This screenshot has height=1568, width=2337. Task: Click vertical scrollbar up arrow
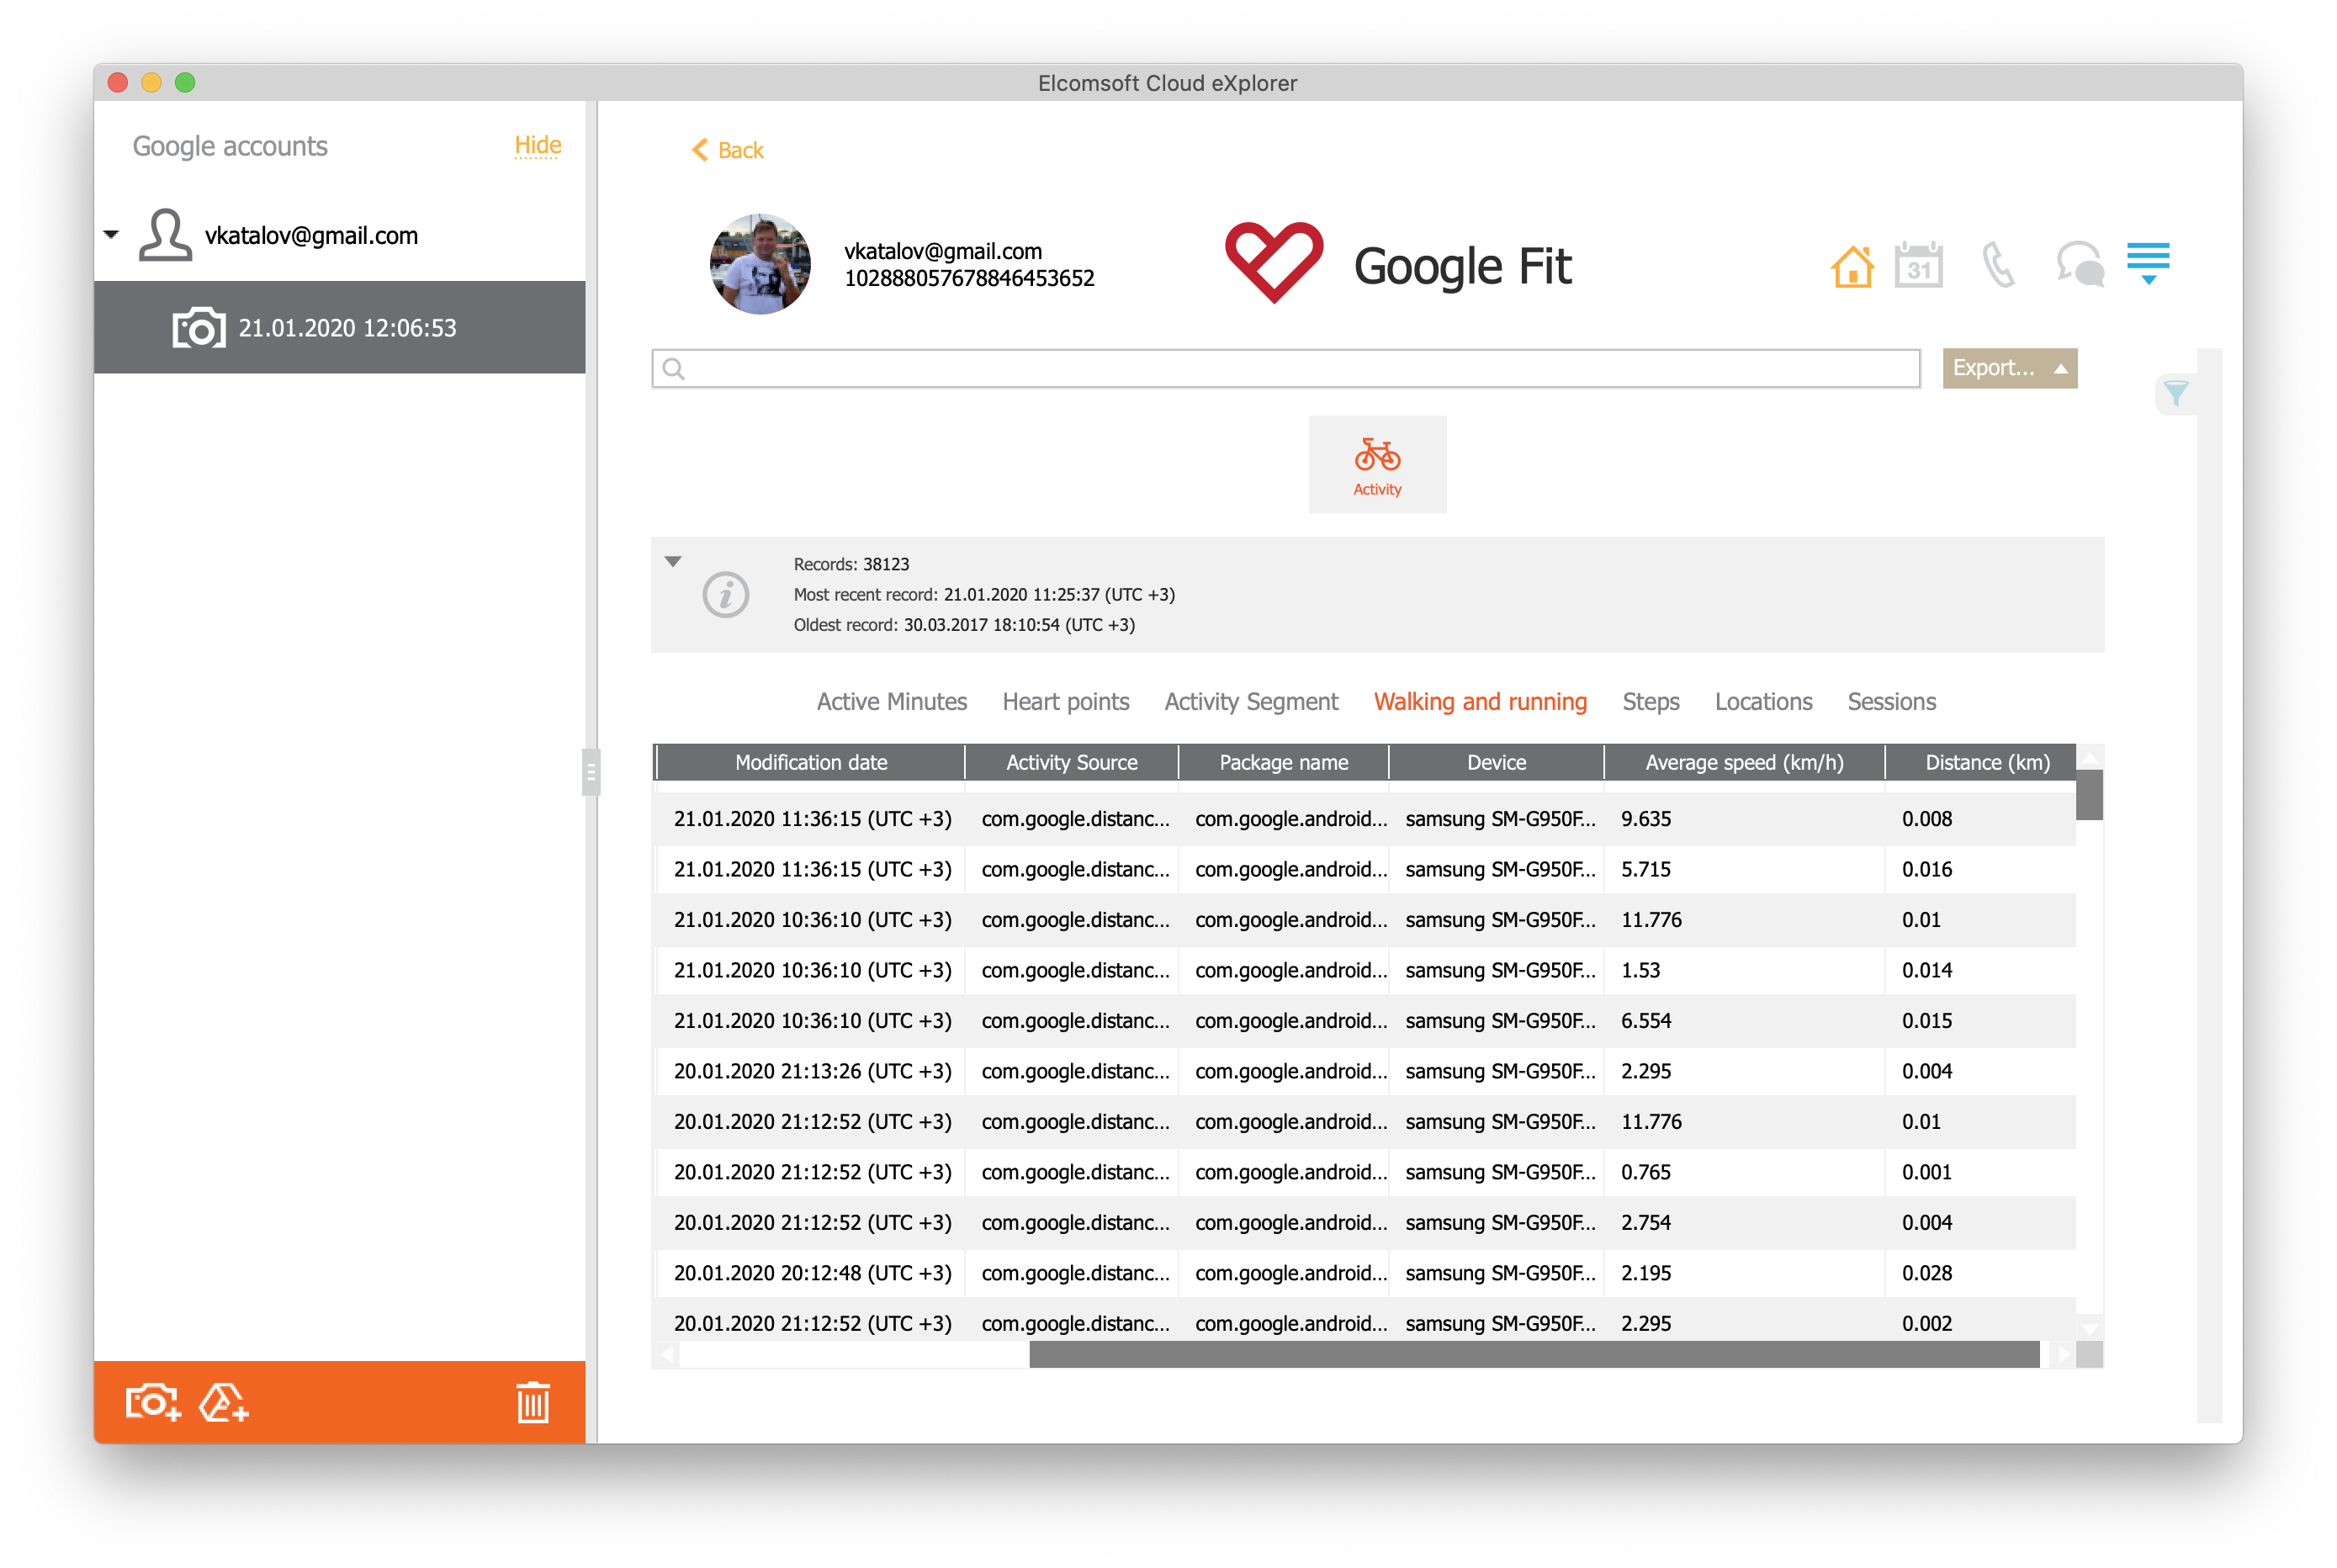2089,757
